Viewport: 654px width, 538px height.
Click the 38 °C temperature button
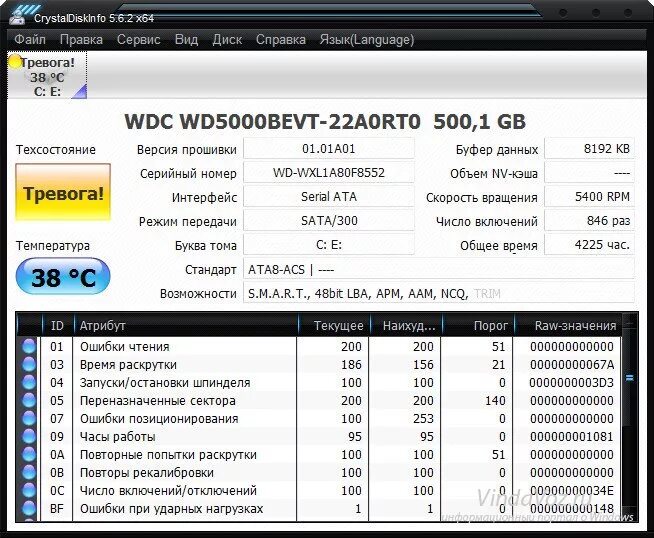[x=63, y=277]
